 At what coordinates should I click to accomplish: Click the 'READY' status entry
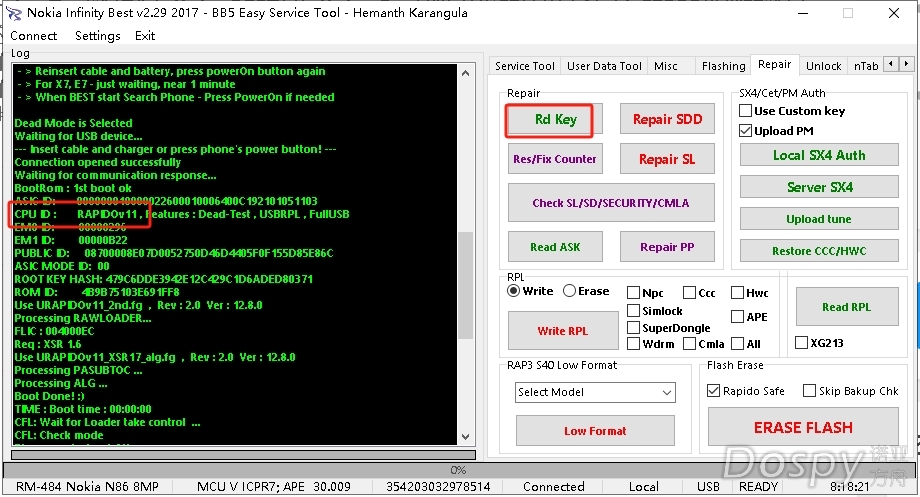point(758,486)
